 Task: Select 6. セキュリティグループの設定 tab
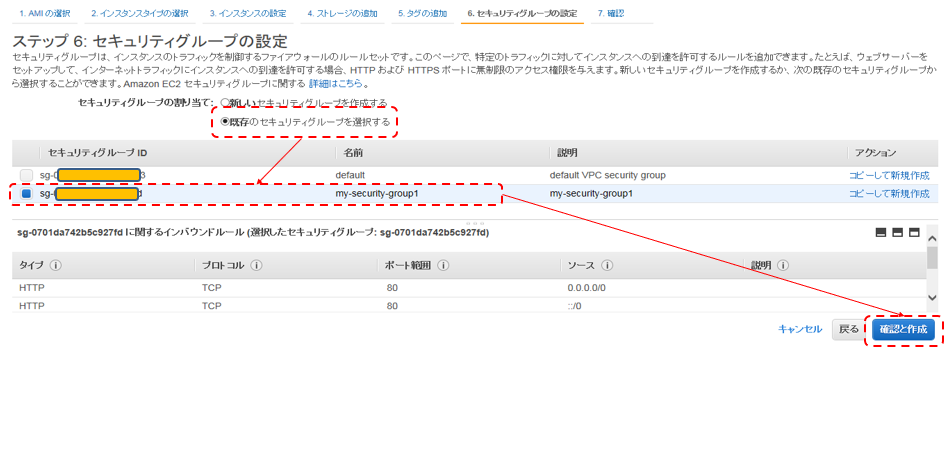click(x=522, y=13)
